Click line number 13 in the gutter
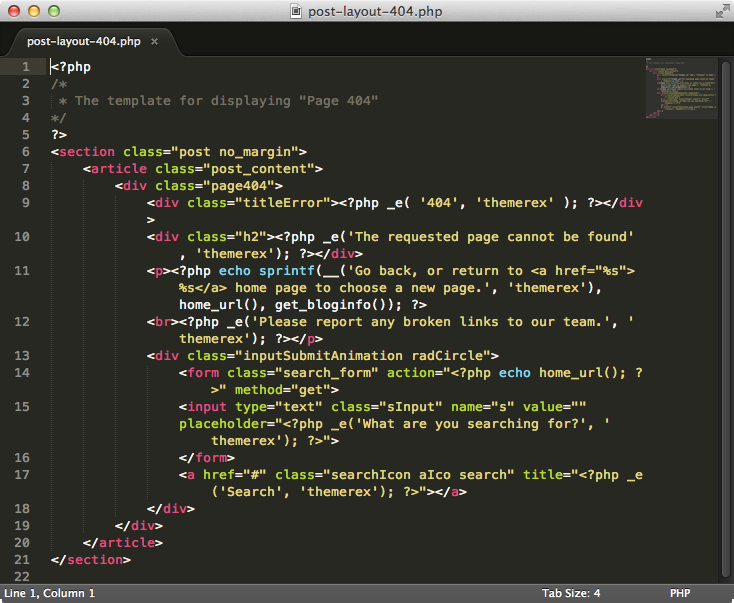 point(22,356)
